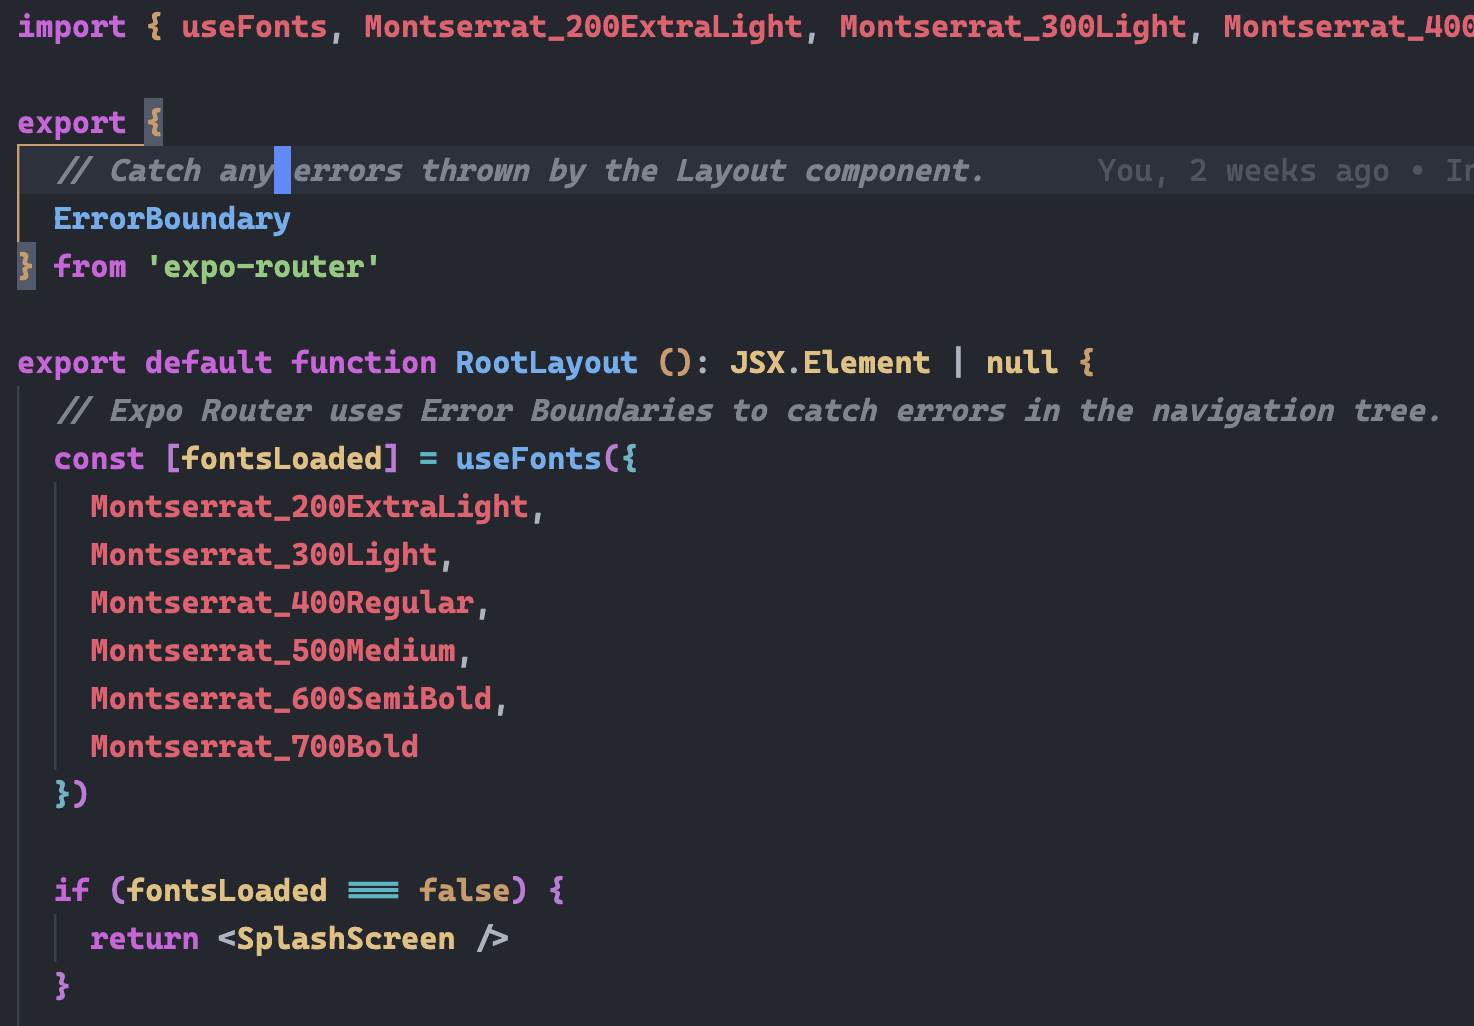Click 'null' in the return type
The height and width of the screenshot is (1026, 1474).
pyautogui.click(x=1022, y=363)
